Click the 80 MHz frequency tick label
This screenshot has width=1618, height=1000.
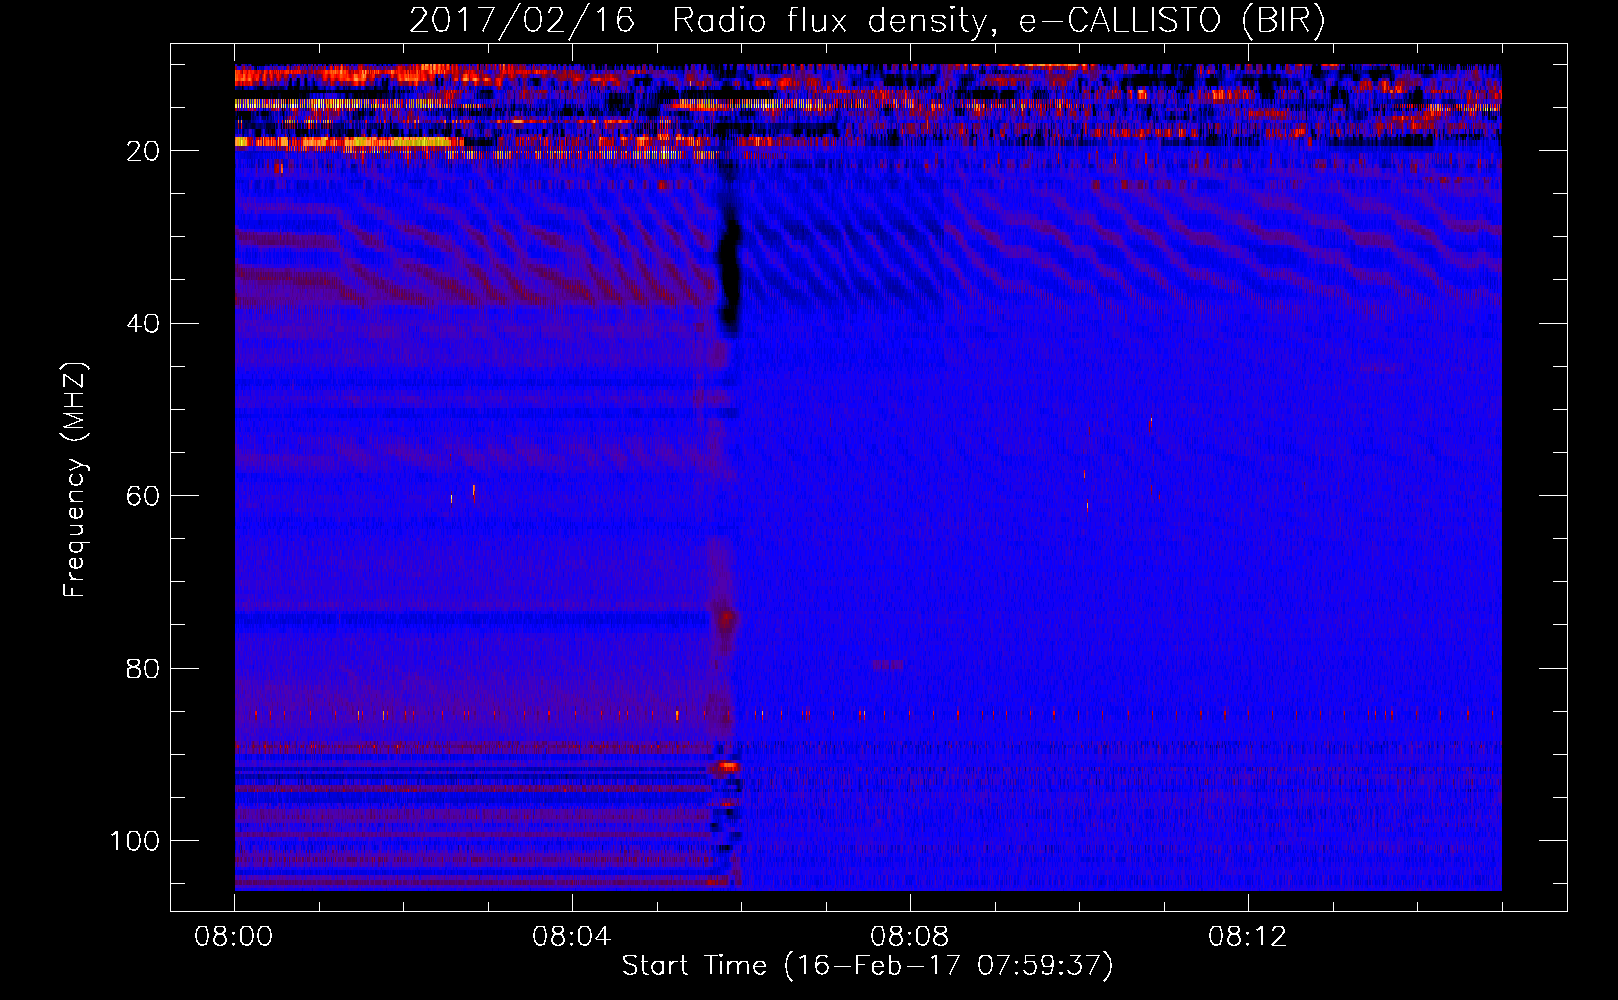pyautogui.click(x=143, y=669)
